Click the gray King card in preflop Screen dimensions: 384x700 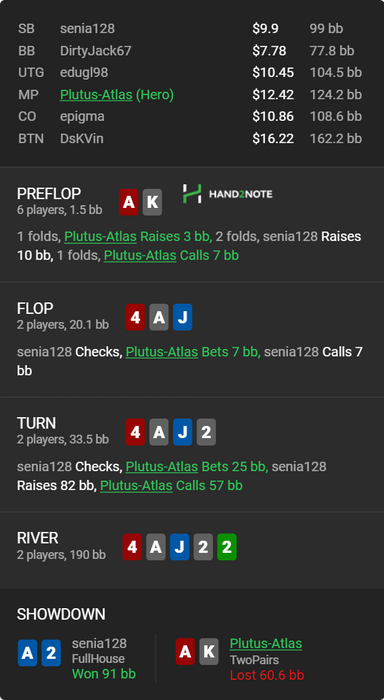tap(152, 202)
